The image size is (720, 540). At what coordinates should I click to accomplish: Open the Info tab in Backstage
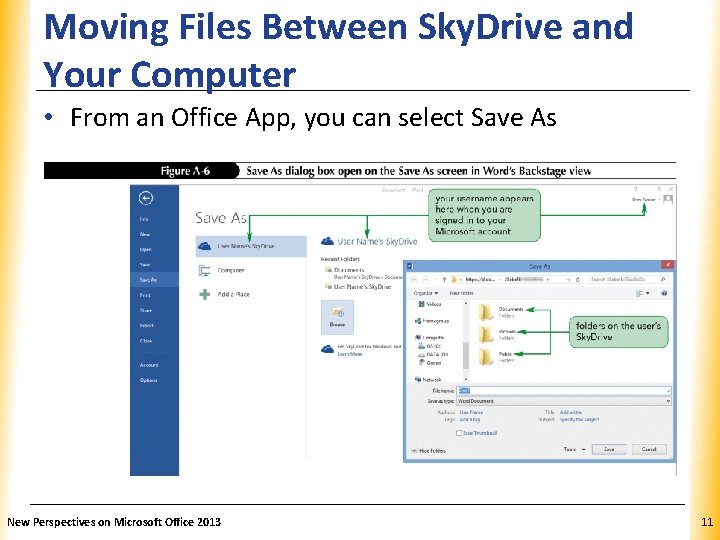point(145,219)
